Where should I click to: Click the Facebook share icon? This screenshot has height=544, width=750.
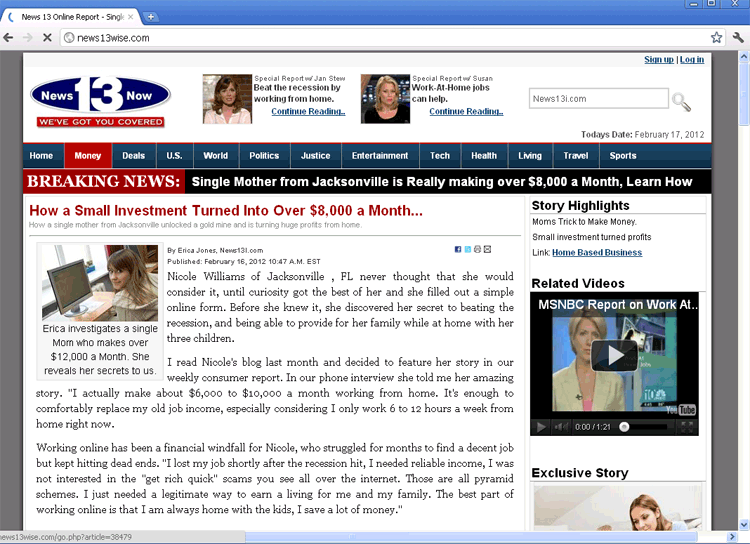(x=458, y=249)
